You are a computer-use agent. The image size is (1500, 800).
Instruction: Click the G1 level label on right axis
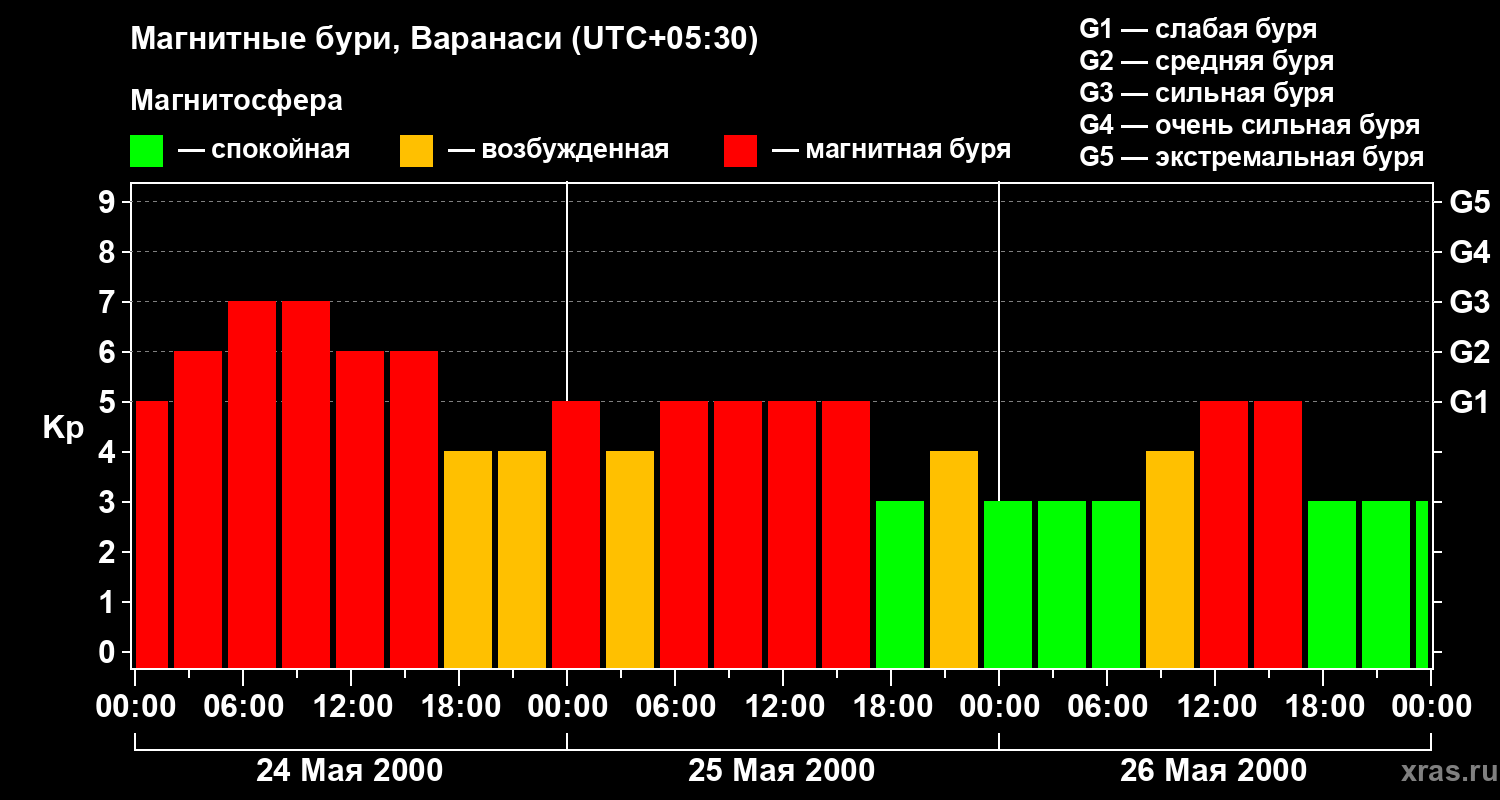tap(1469, 403)
